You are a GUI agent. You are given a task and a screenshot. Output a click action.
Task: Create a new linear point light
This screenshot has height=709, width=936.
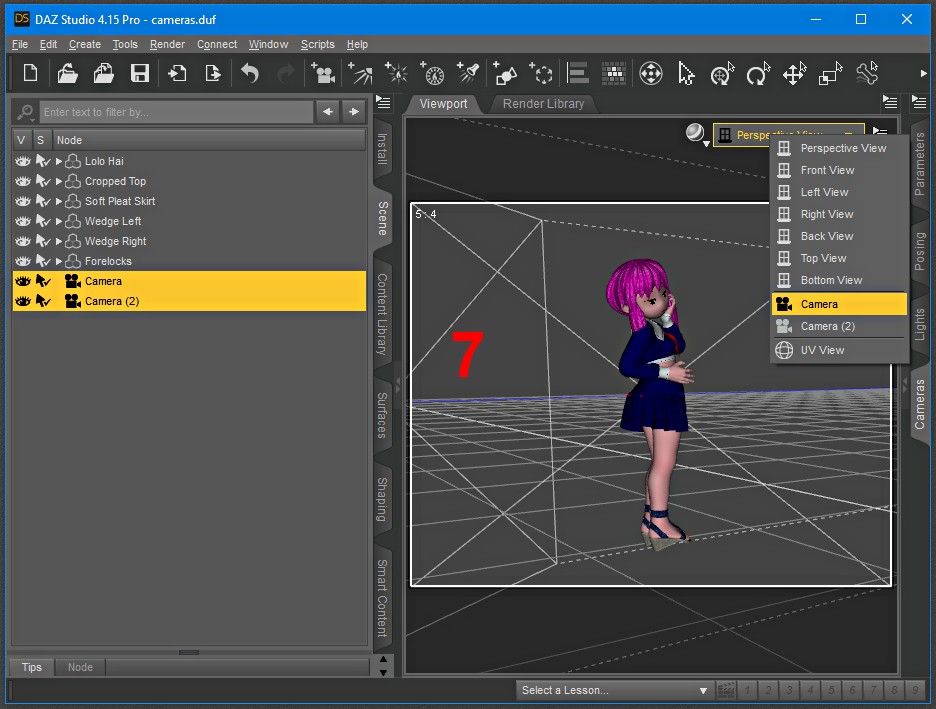pyautogui.click(x=432, y=73)
